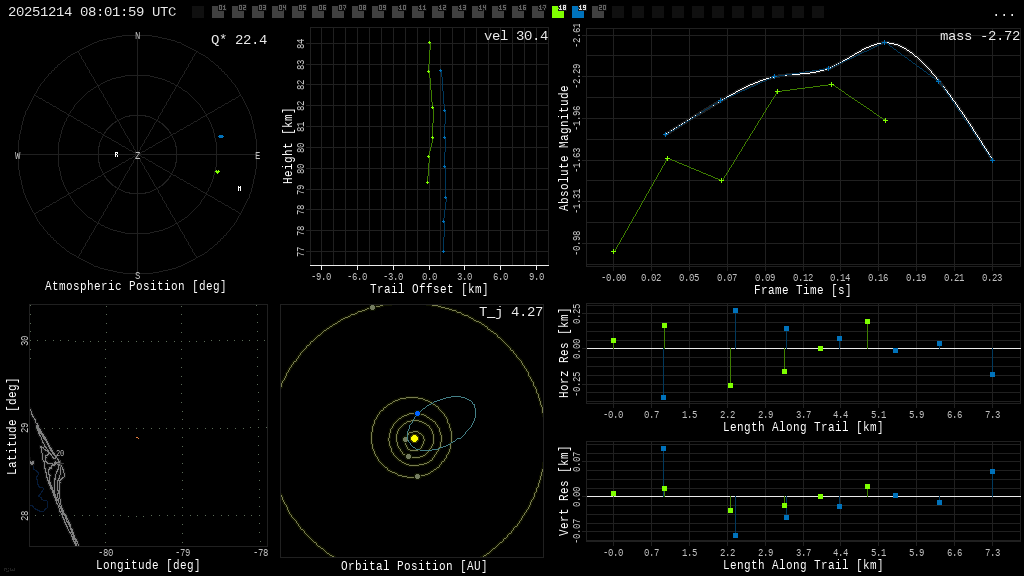
Task: Click the orange meteor mark on the map
Action: (x=137, y=437)
